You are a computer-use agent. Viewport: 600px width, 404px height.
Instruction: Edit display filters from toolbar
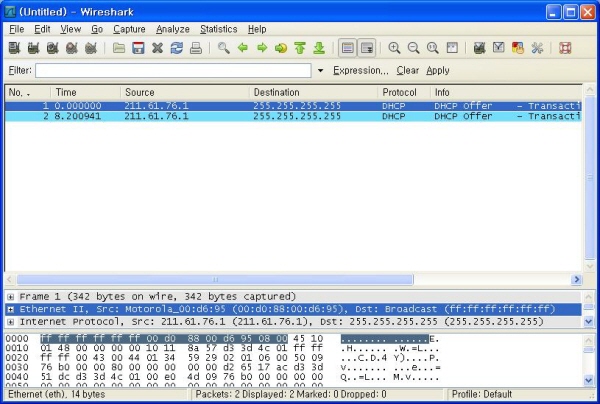pyautogui.click(x=499, y=48)
